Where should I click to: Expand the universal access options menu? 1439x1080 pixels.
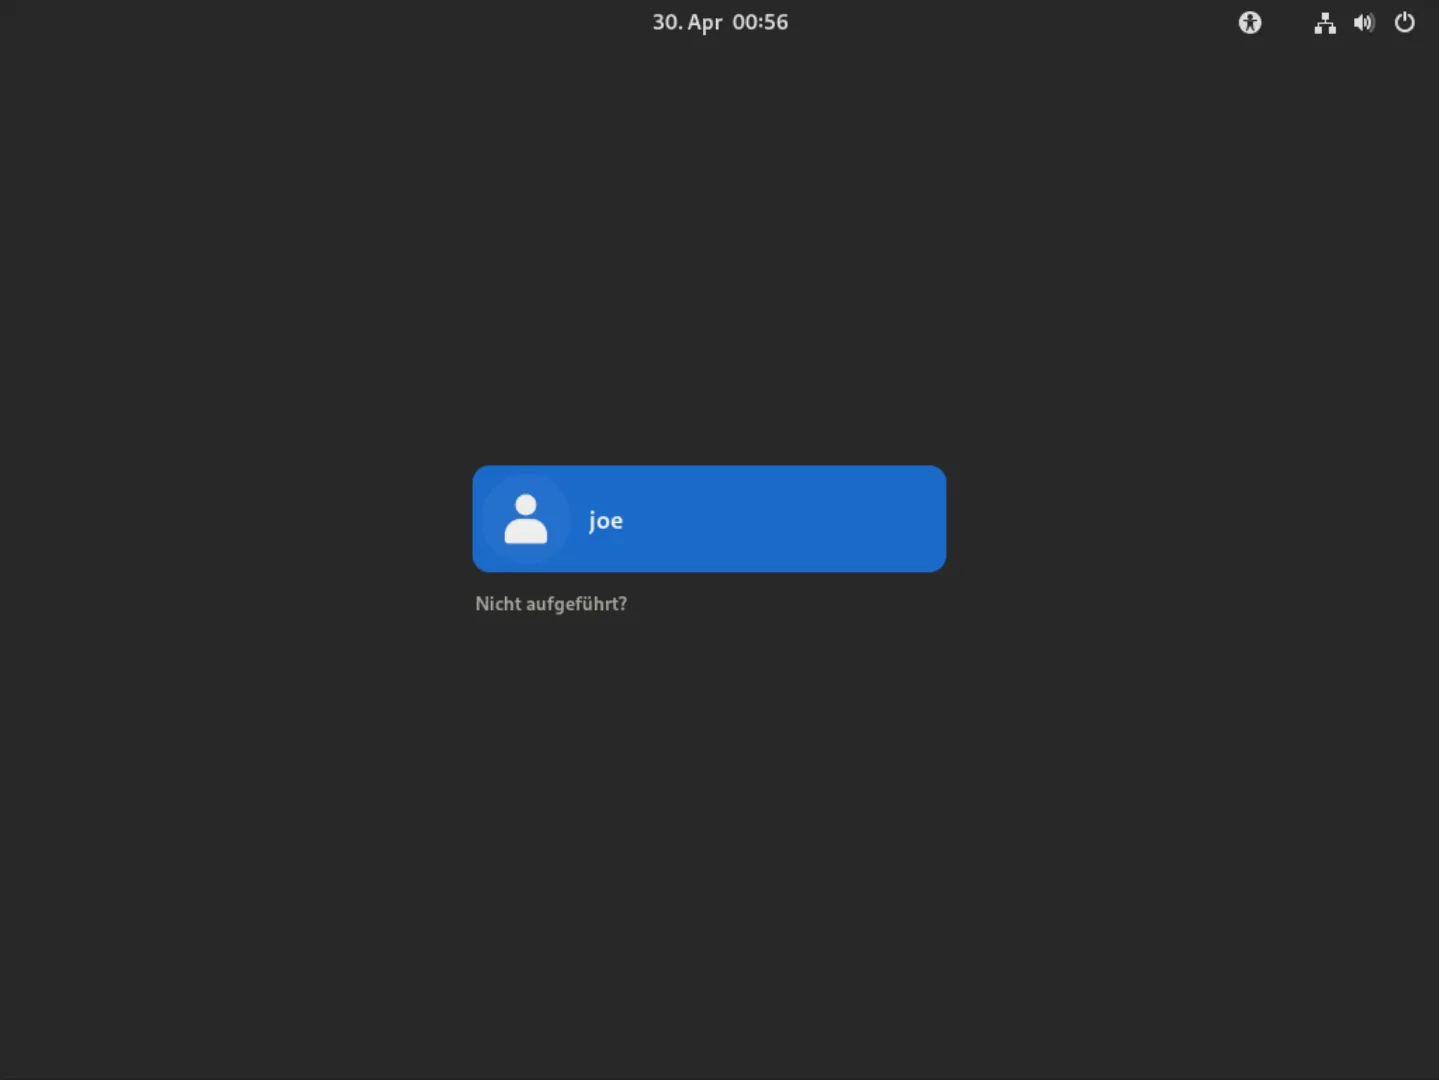pos(1250,22)
